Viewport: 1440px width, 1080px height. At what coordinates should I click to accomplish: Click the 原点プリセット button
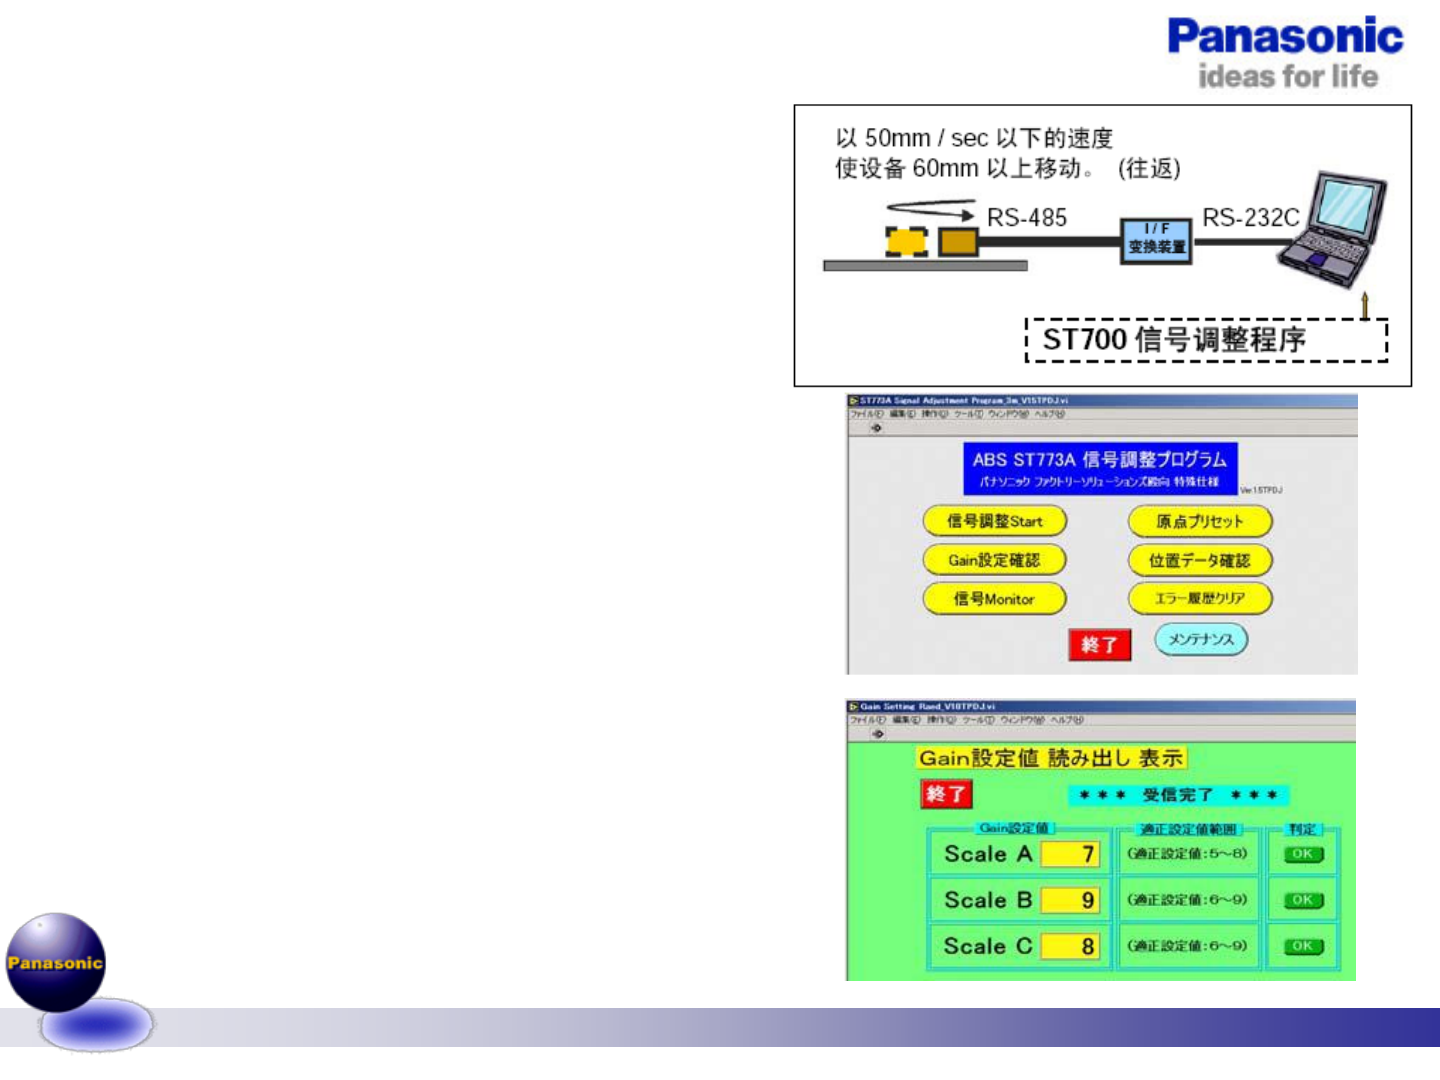(1200, 521)
